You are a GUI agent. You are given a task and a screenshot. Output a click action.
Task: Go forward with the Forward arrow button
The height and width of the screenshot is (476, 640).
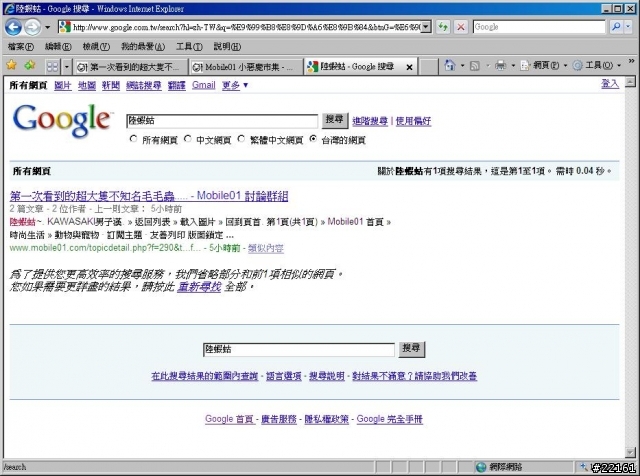click(32, 27)
